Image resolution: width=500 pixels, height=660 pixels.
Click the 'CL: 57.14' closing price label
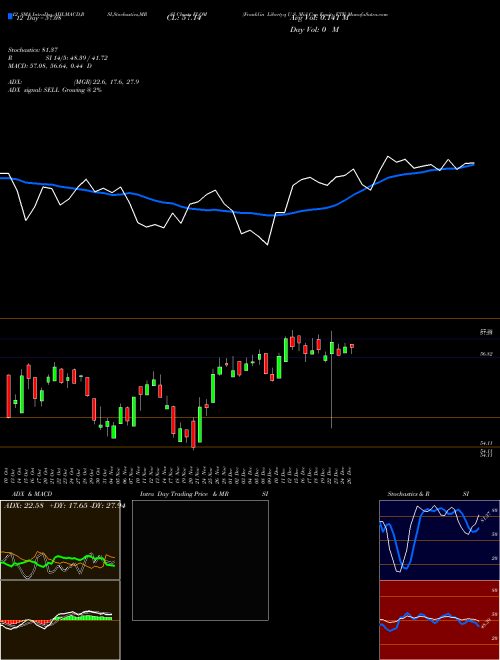coord(184,19)
